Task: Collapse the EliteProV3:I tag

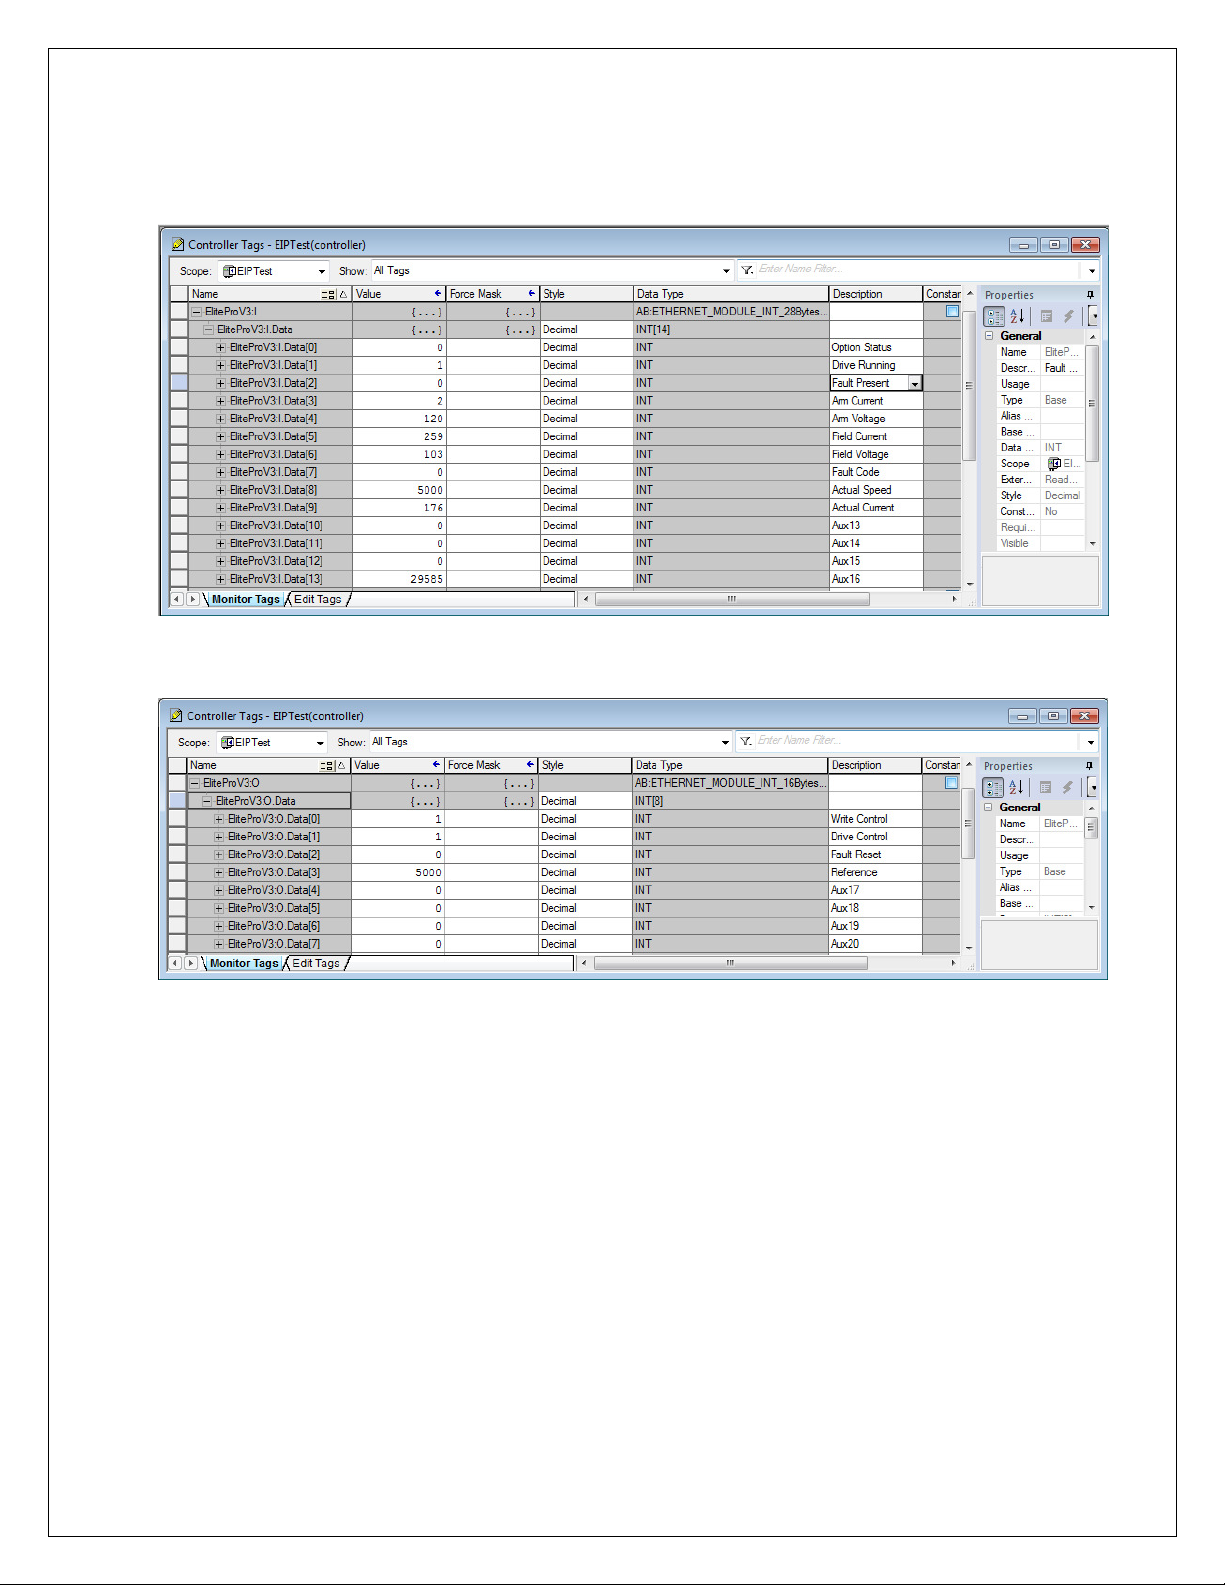Action: (196, 312)
